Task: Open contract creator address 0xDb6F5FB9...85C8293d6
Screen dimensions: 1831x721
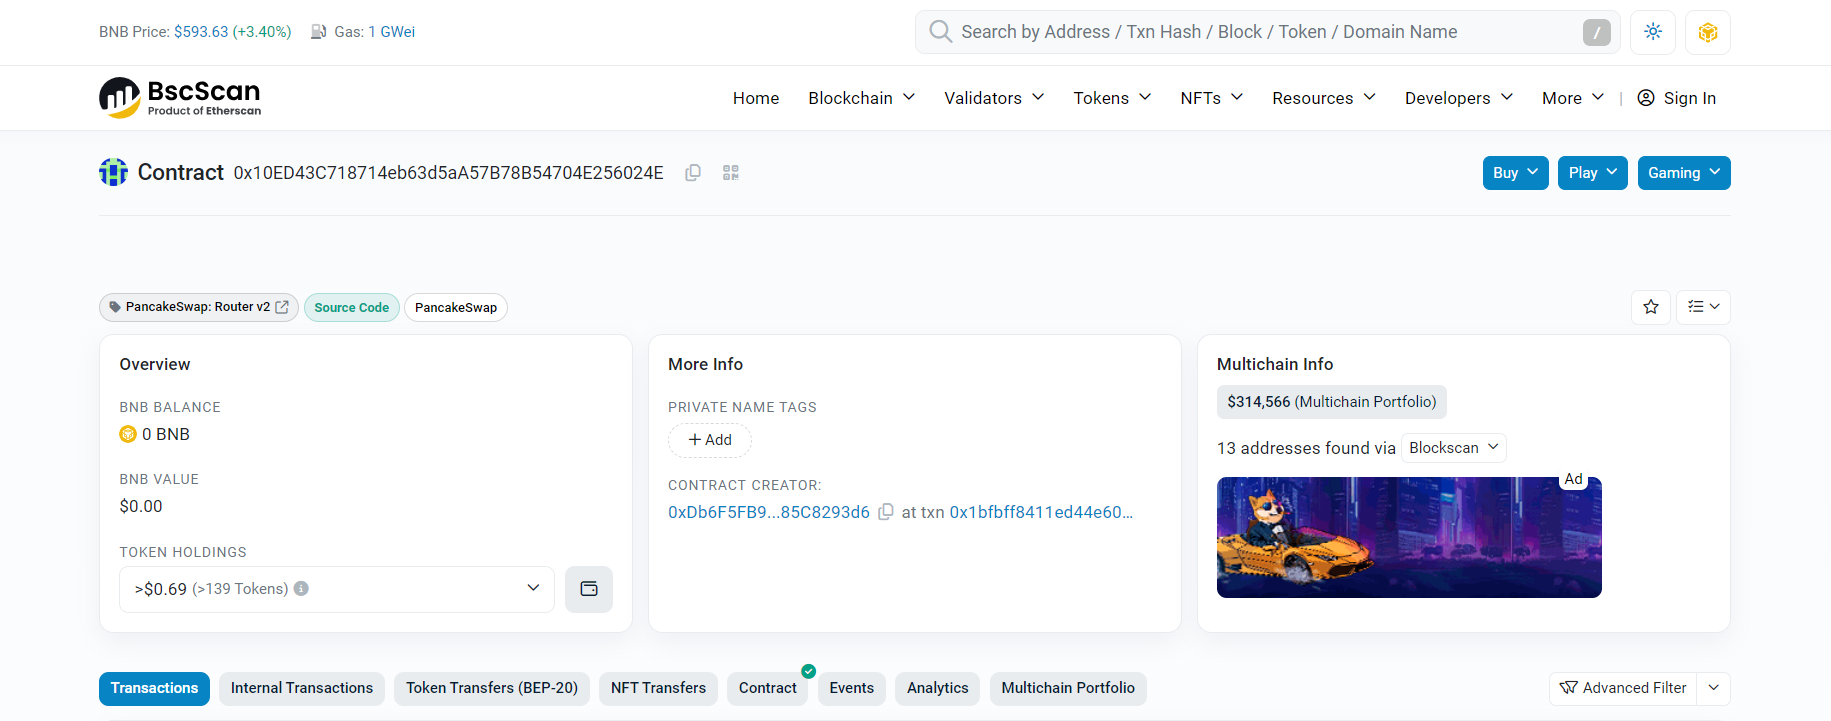Action: 769,512
